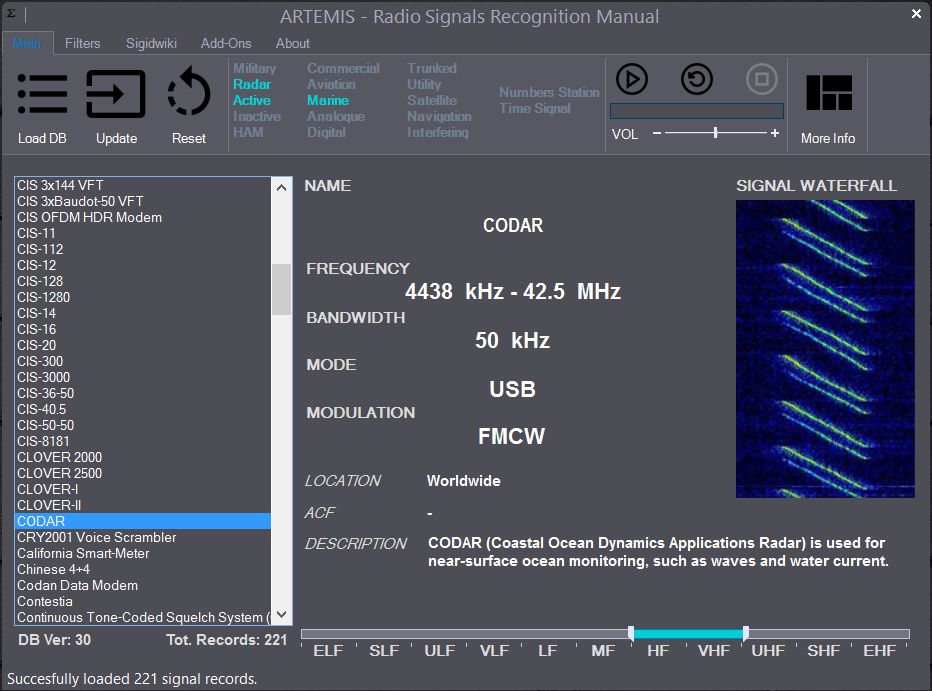Toggle the Marine category filter
Image resolution: width=932 pixels, height=691 pixels.
tap(328, 101)
